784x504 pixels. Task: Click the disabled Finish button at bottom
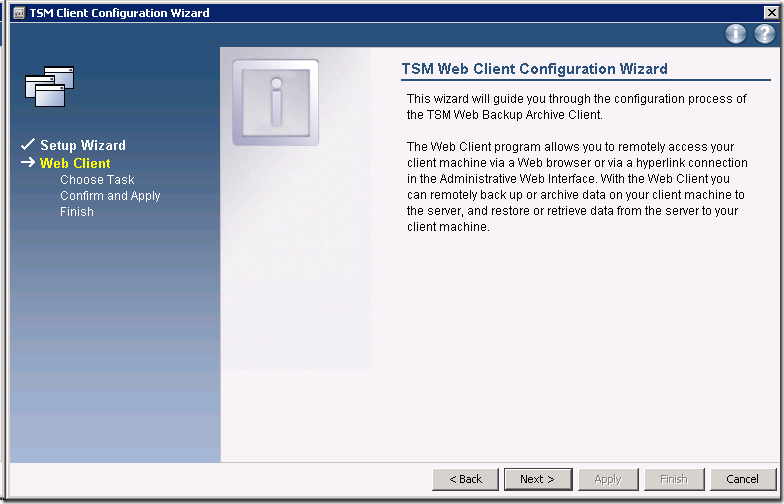(x=674, y=479)
